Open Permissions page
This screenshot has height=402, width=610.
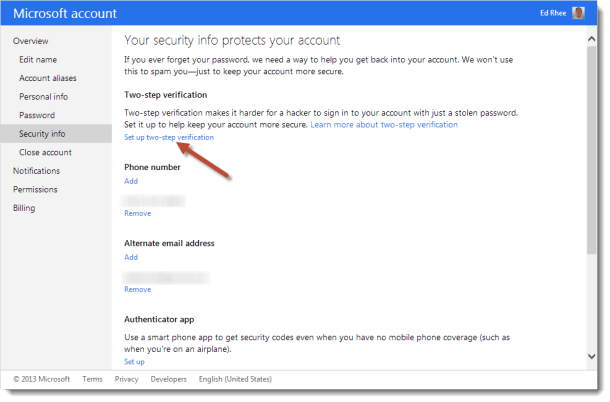35,190
